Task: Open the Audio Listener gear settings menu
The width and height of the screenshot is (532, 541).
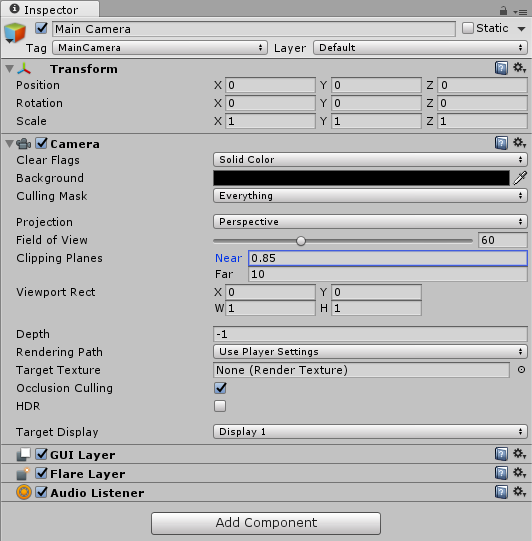Action: [519, 492]
